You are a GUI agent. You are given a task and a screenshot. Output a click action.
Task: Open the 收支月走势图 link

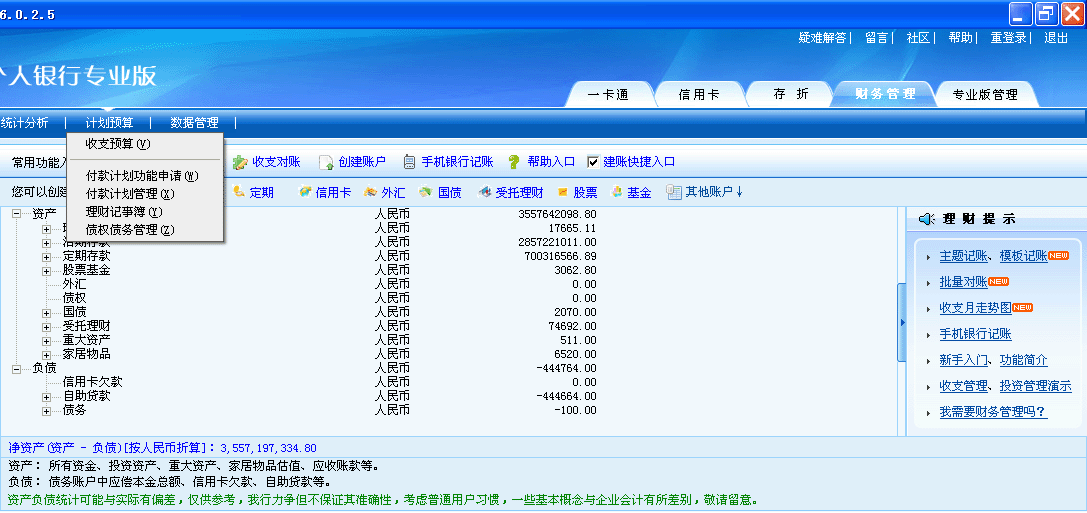tap(975, 308)
